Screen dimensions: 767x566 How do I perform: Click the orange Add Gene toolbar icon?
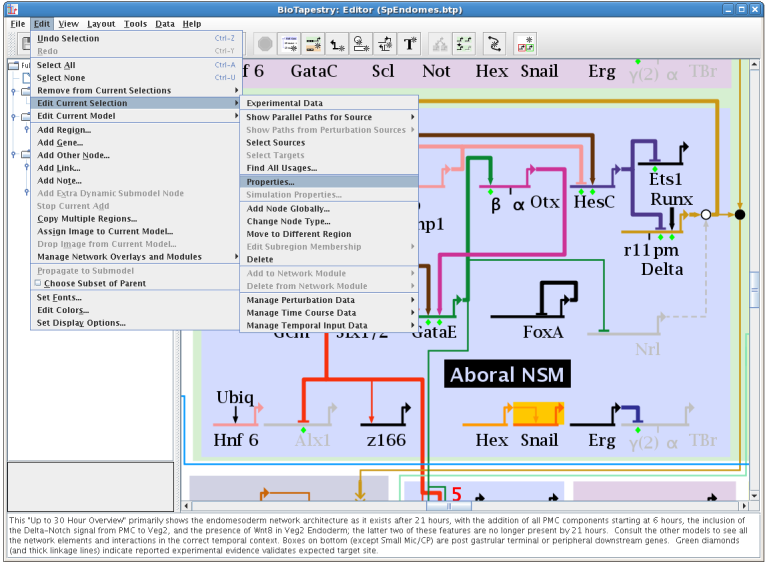pos(313,43)
